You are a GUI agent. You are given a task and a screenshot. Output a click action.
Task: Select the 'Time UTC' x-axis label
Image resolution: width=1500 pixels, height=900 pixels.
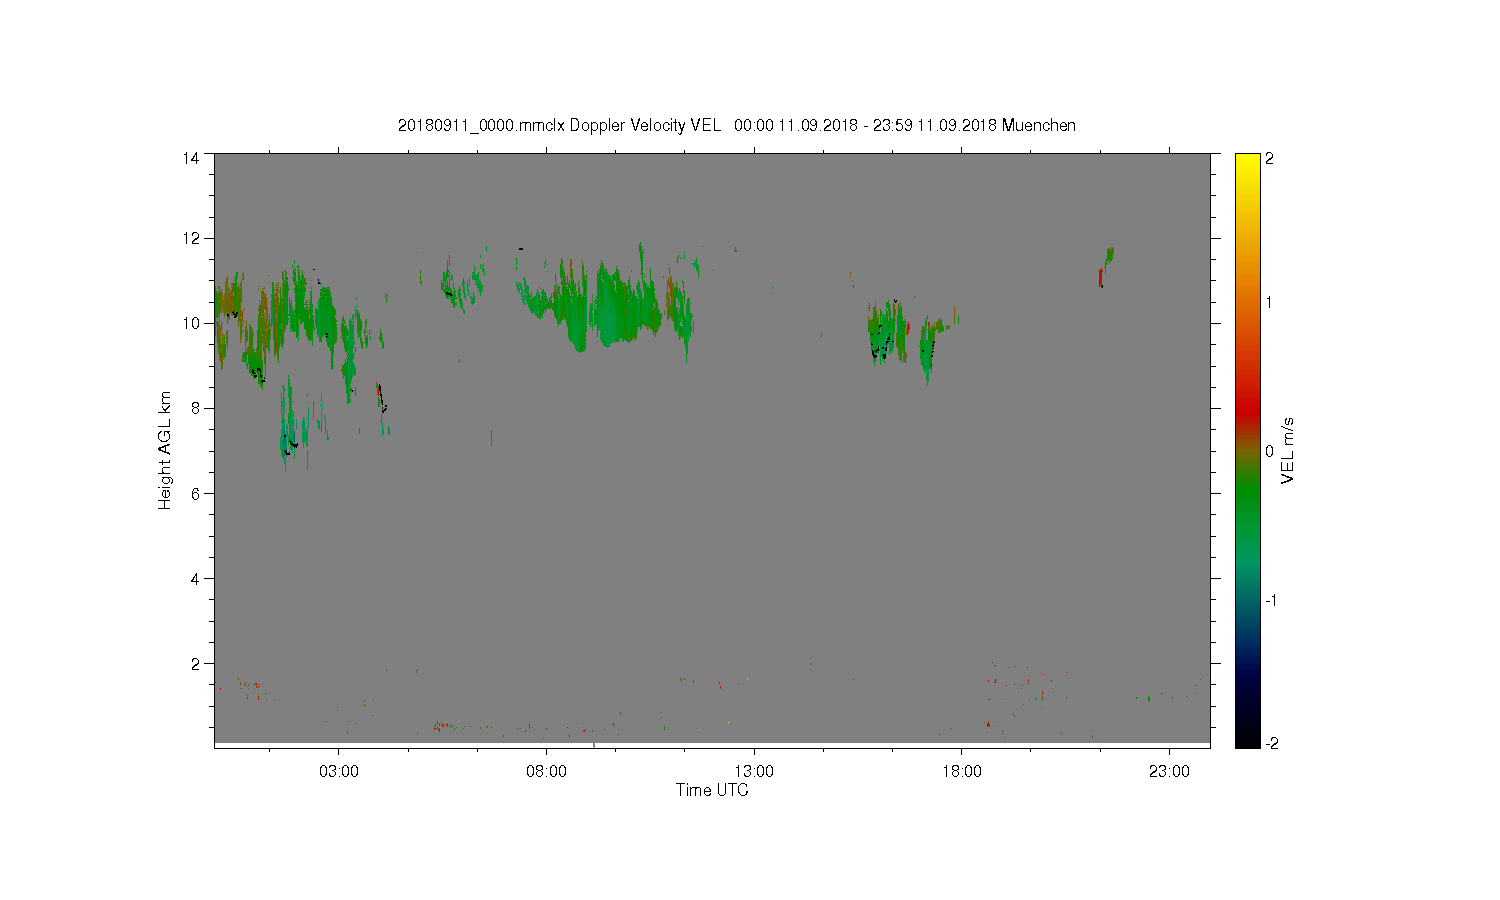pos(712,790)
